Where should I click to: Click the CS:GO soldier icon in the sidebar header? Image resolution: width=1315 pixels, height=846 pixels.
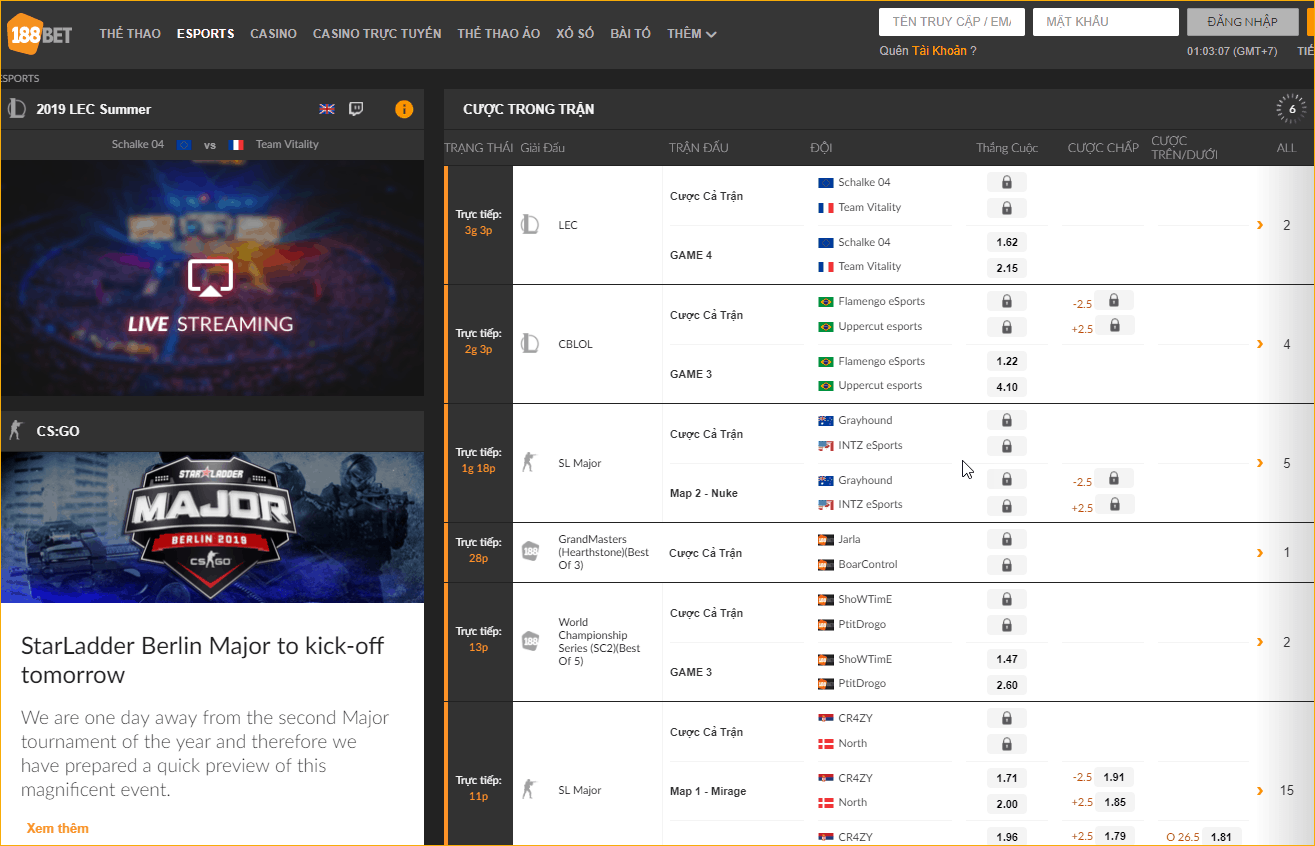point(15,431)
